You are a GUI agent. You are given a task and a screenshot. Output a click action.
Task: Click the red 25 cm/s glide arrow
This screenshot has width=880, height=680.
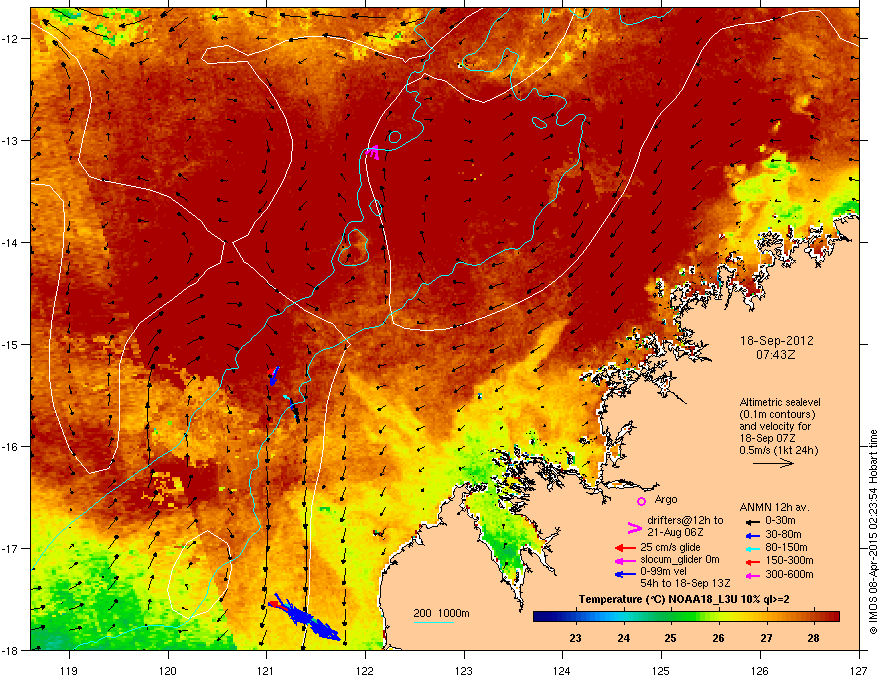(625, 548)
